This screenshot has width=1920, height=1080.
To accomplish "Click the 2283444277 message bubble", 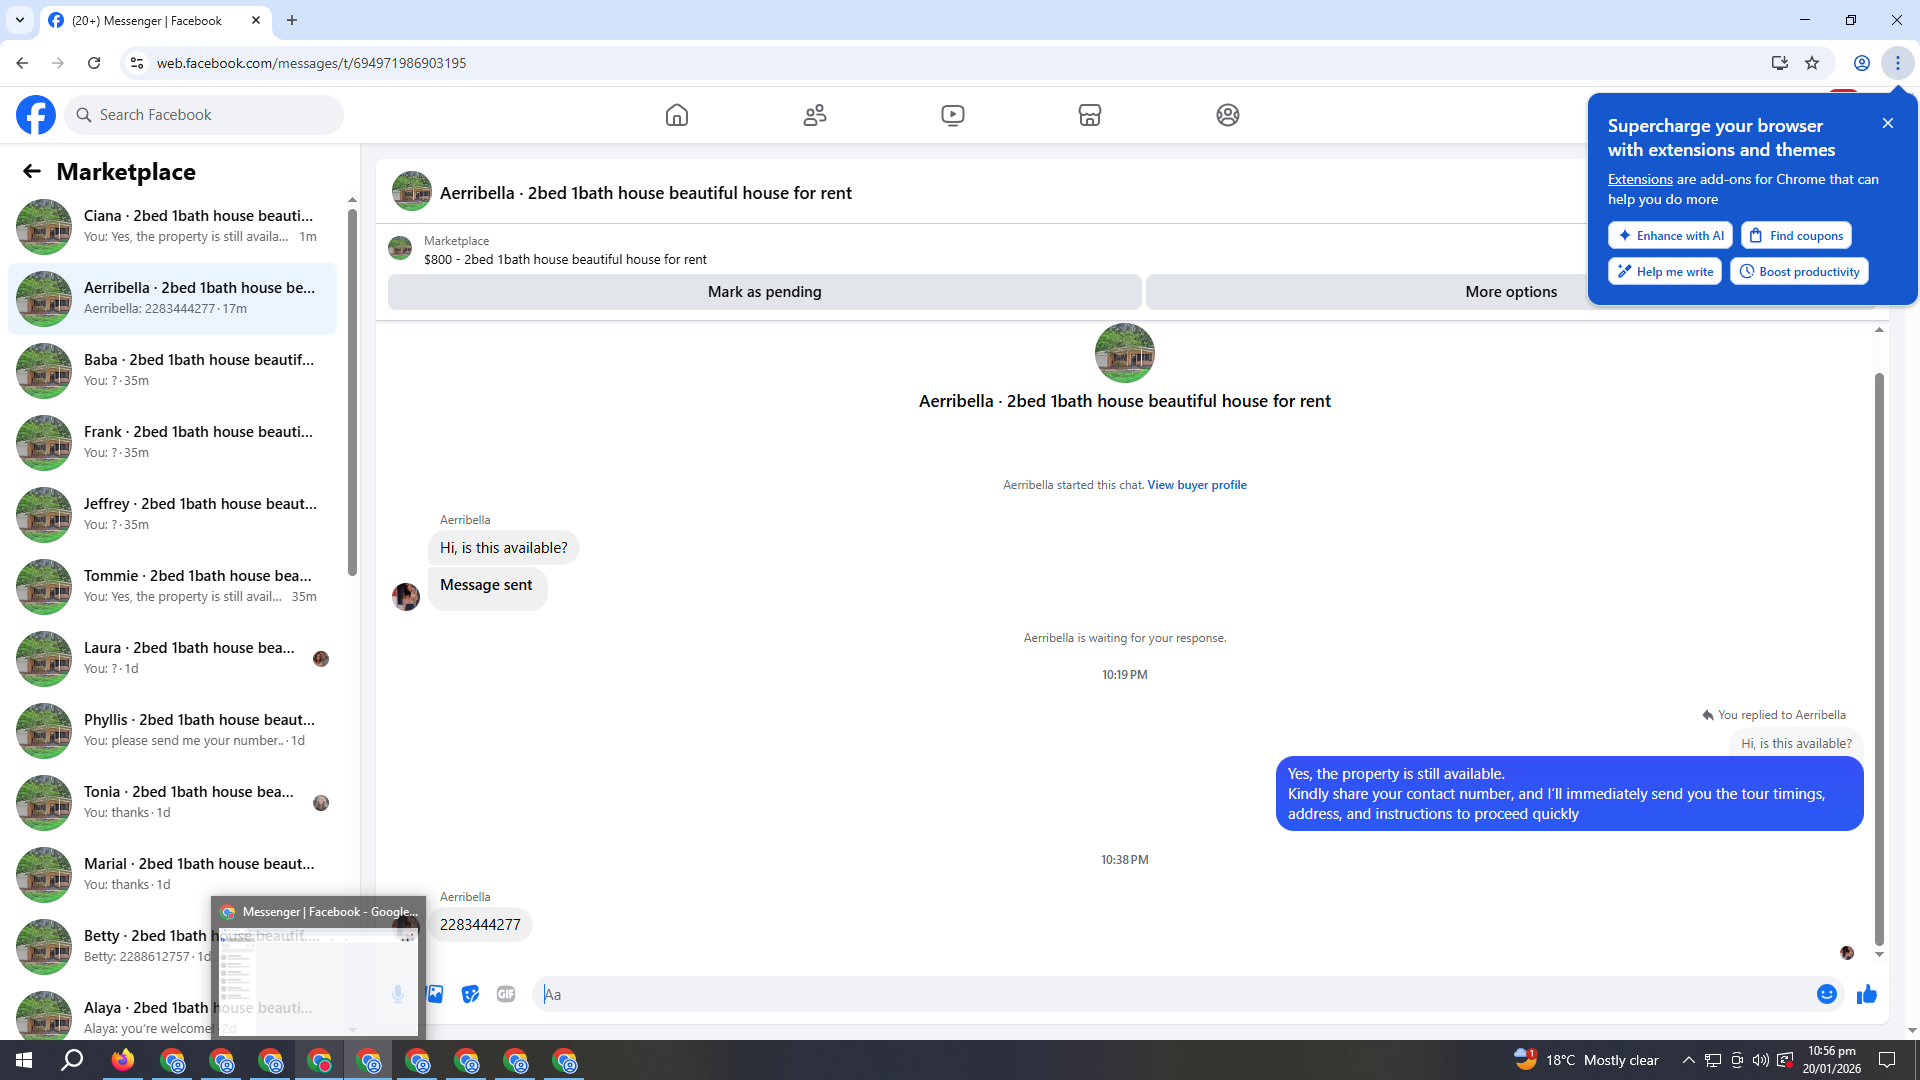I will [x=480, y=925].
